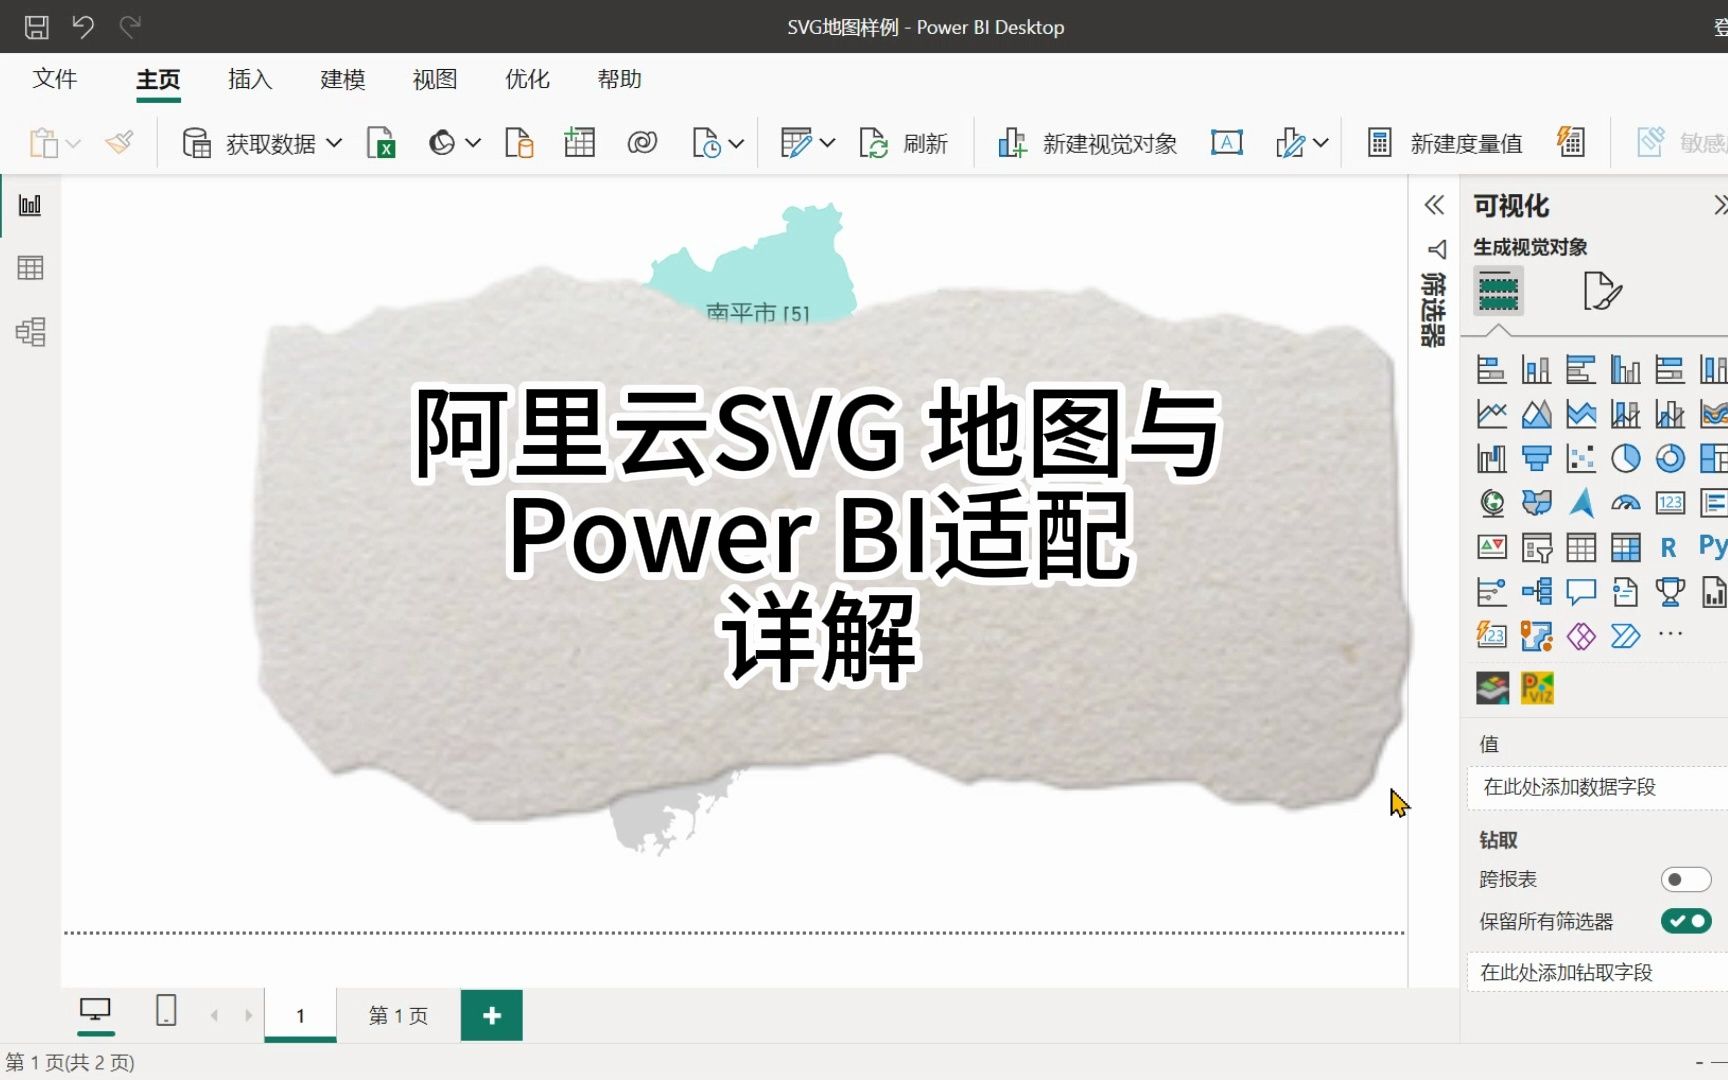
Task: Click the 筛选器 filter pane label
Action: pyautogui.click(x=1434, y=310)
